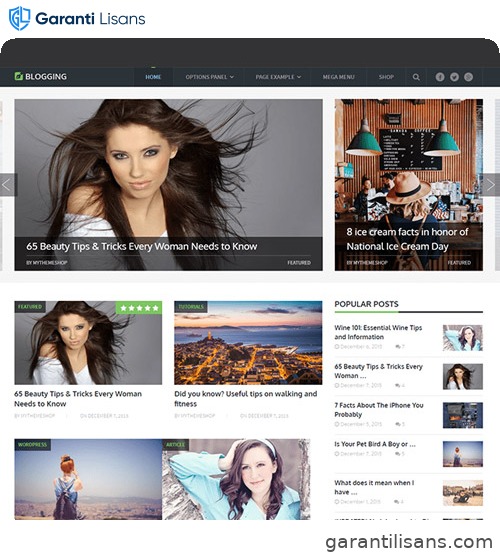Click the WordPress category label
500x558 pixels.
coord(32,444)
